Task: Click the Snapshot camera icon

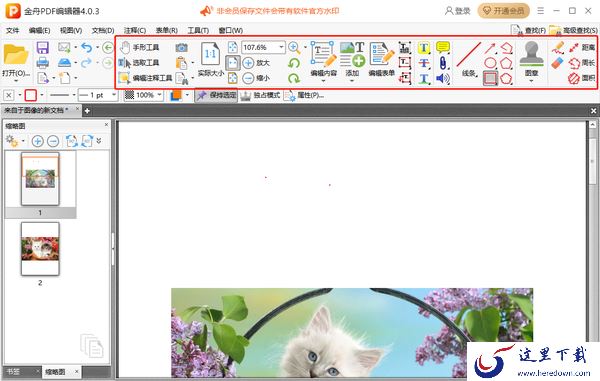Action: pyautogui.click(x=181, y=47)
